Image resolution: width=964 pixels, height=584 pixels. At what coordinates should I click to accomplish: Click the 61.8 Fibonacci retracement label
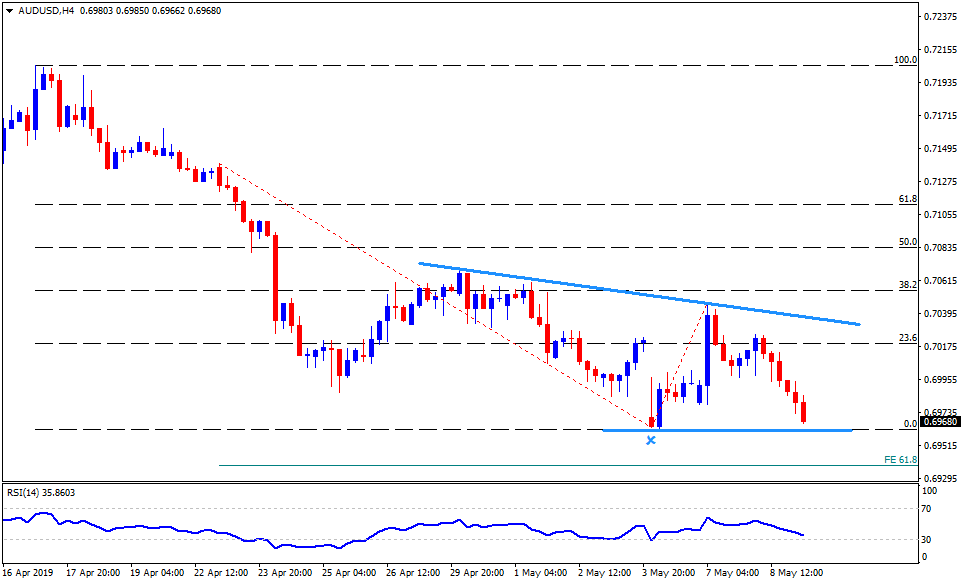(907, 199)
